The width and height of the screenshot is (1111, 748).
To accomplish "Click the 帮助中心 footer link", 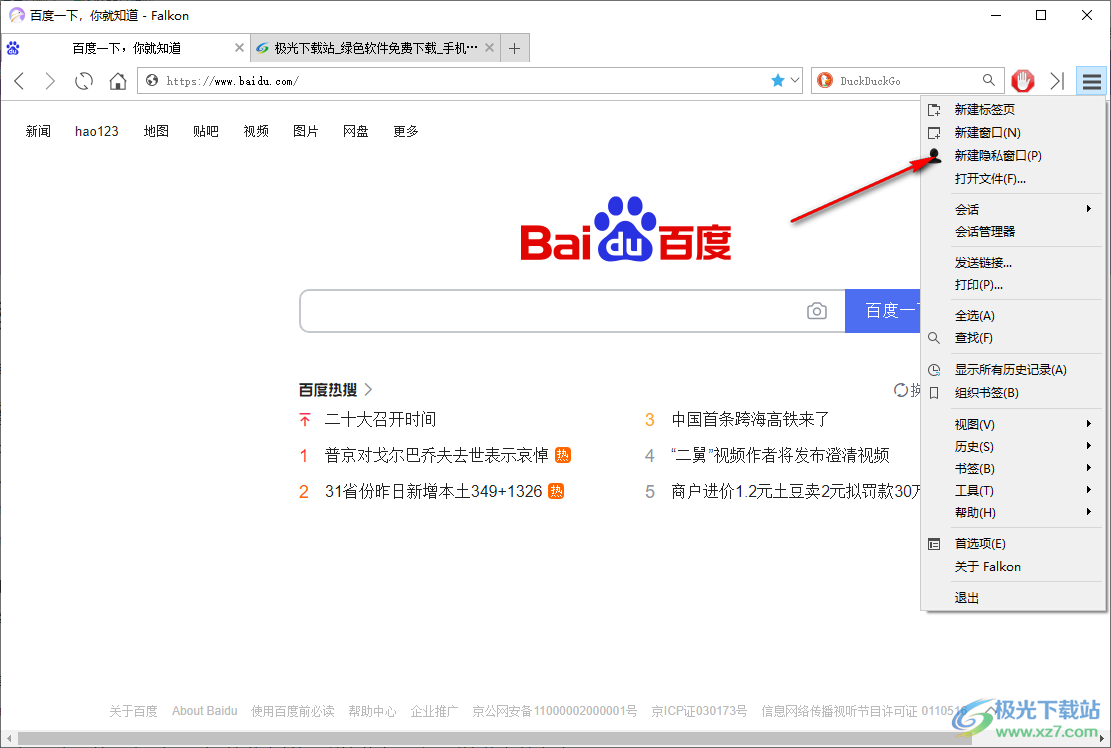I will tap(372, 710).
